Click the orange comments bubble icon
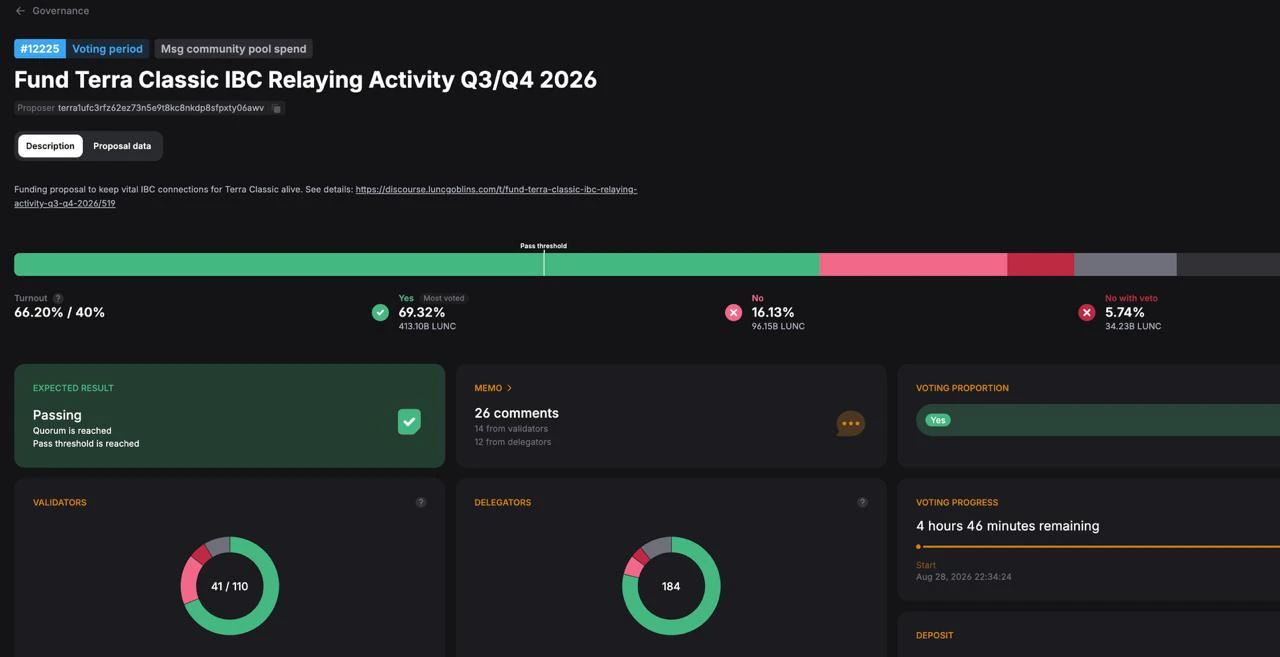 851,423
